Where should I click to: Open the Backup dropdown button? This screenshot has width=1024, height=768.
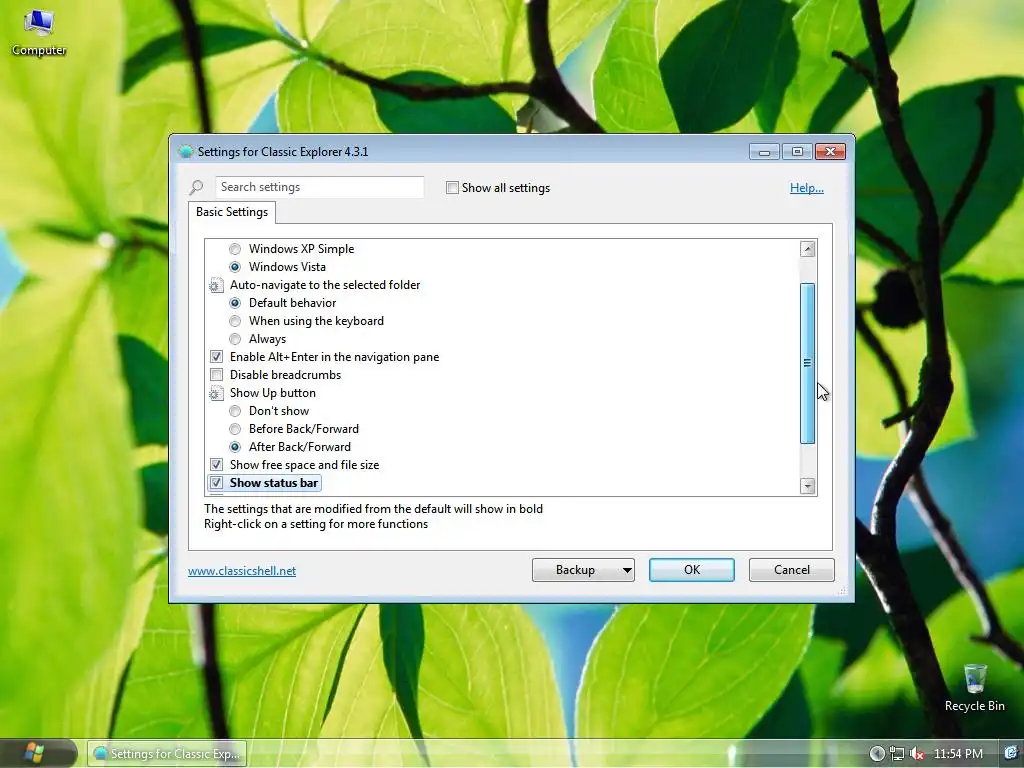[583, 570]
